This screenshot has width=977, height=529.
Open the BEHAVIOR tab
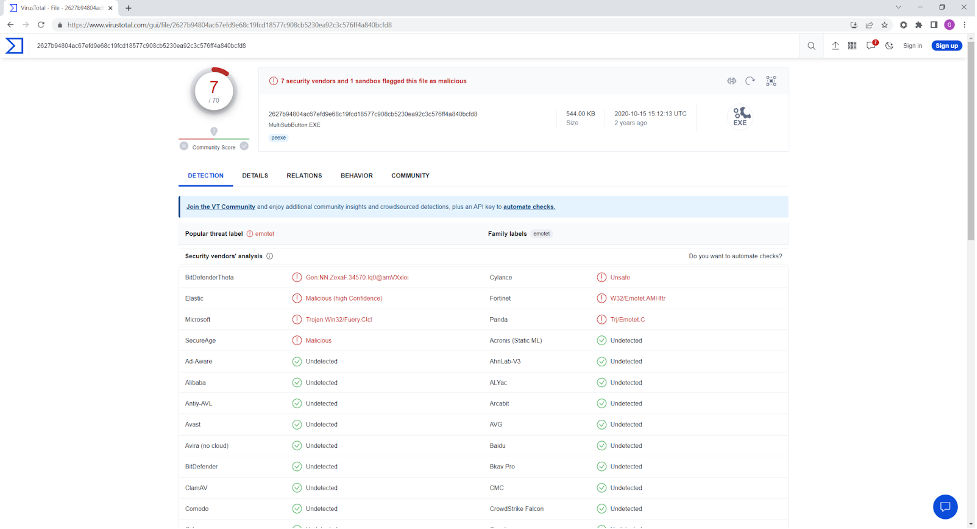point(356,176)
